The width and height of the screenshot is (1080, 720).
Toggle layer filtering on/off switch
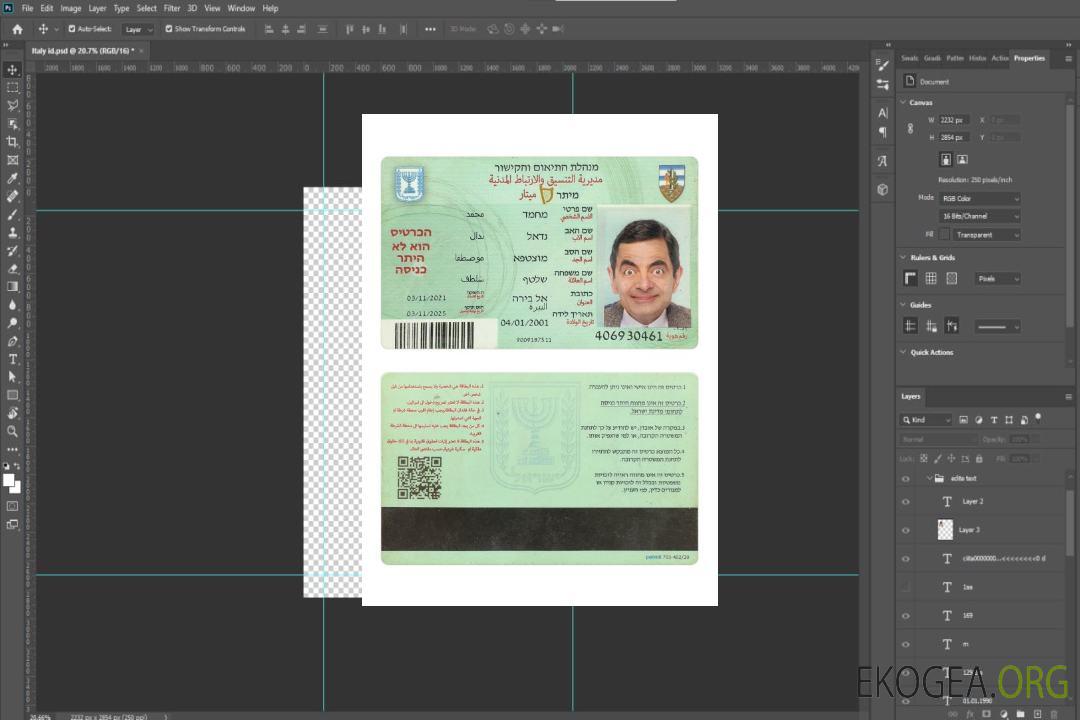[1038, 418]
